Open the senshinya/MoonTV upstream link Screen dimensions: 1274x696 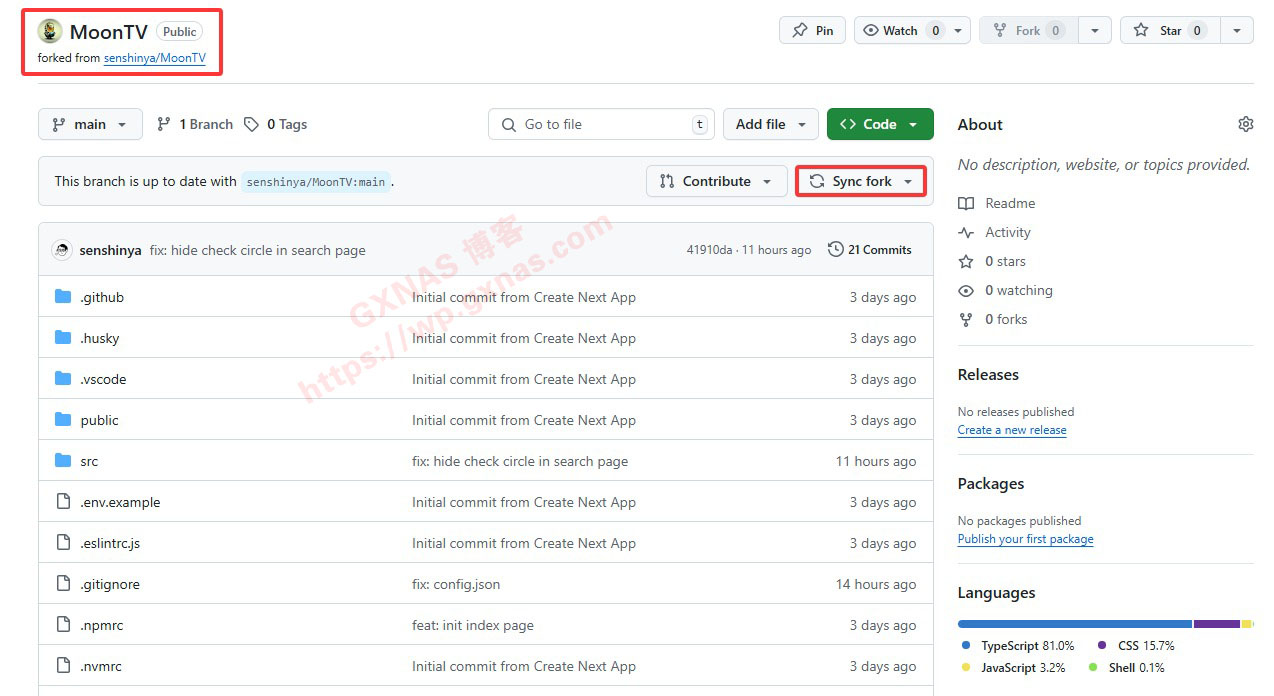click(155, 58)
